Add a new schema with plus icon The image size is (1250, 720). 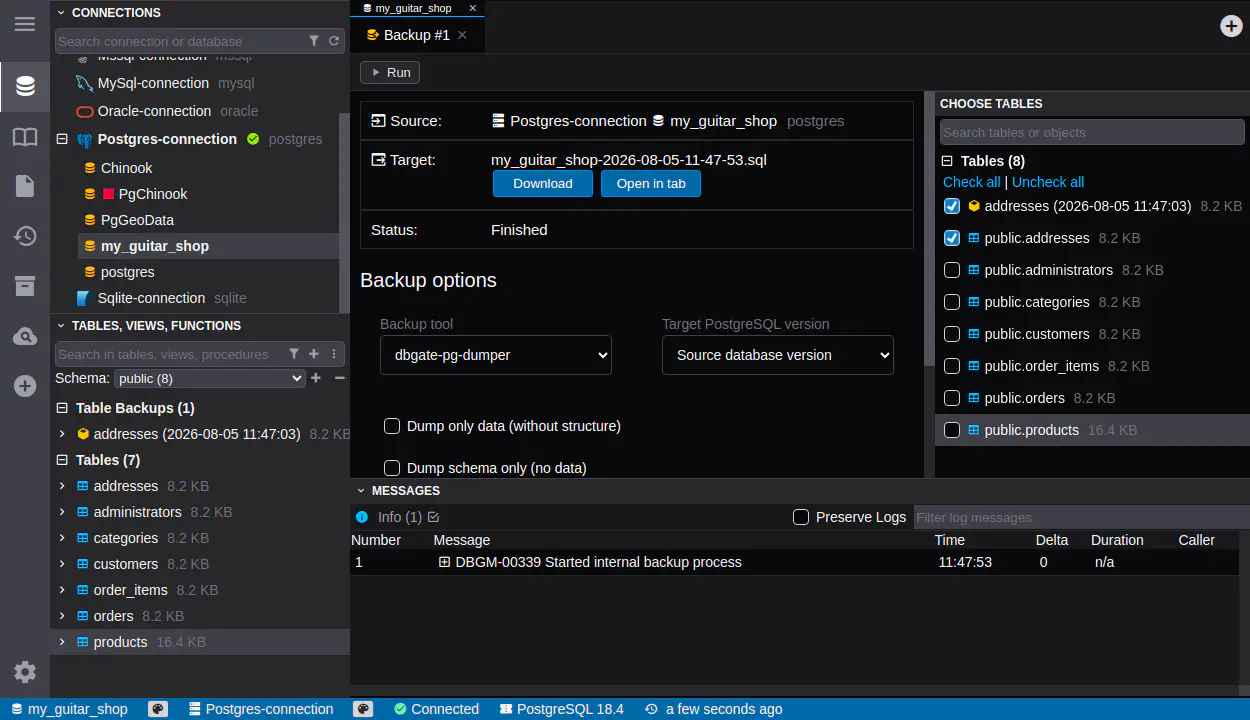tap(316, 378)
